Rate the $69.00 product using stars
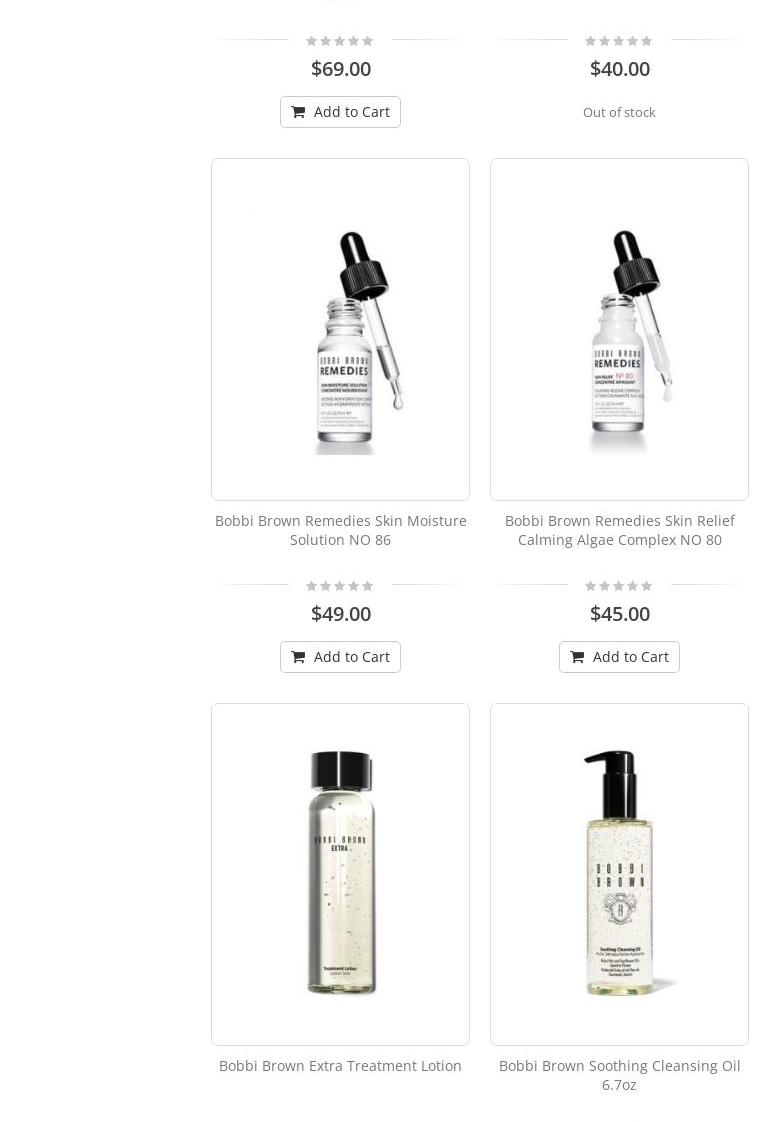This screenshot has width=774, height=1122. (x=340, y=41)
